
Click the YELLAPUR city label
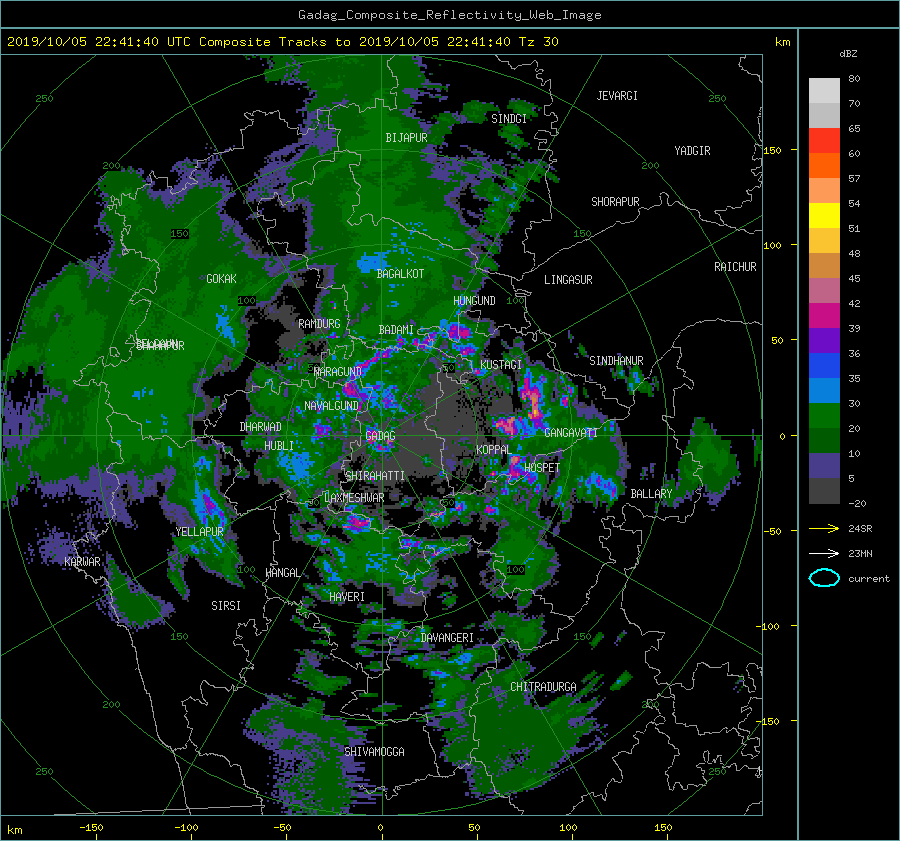click(199, 532)
